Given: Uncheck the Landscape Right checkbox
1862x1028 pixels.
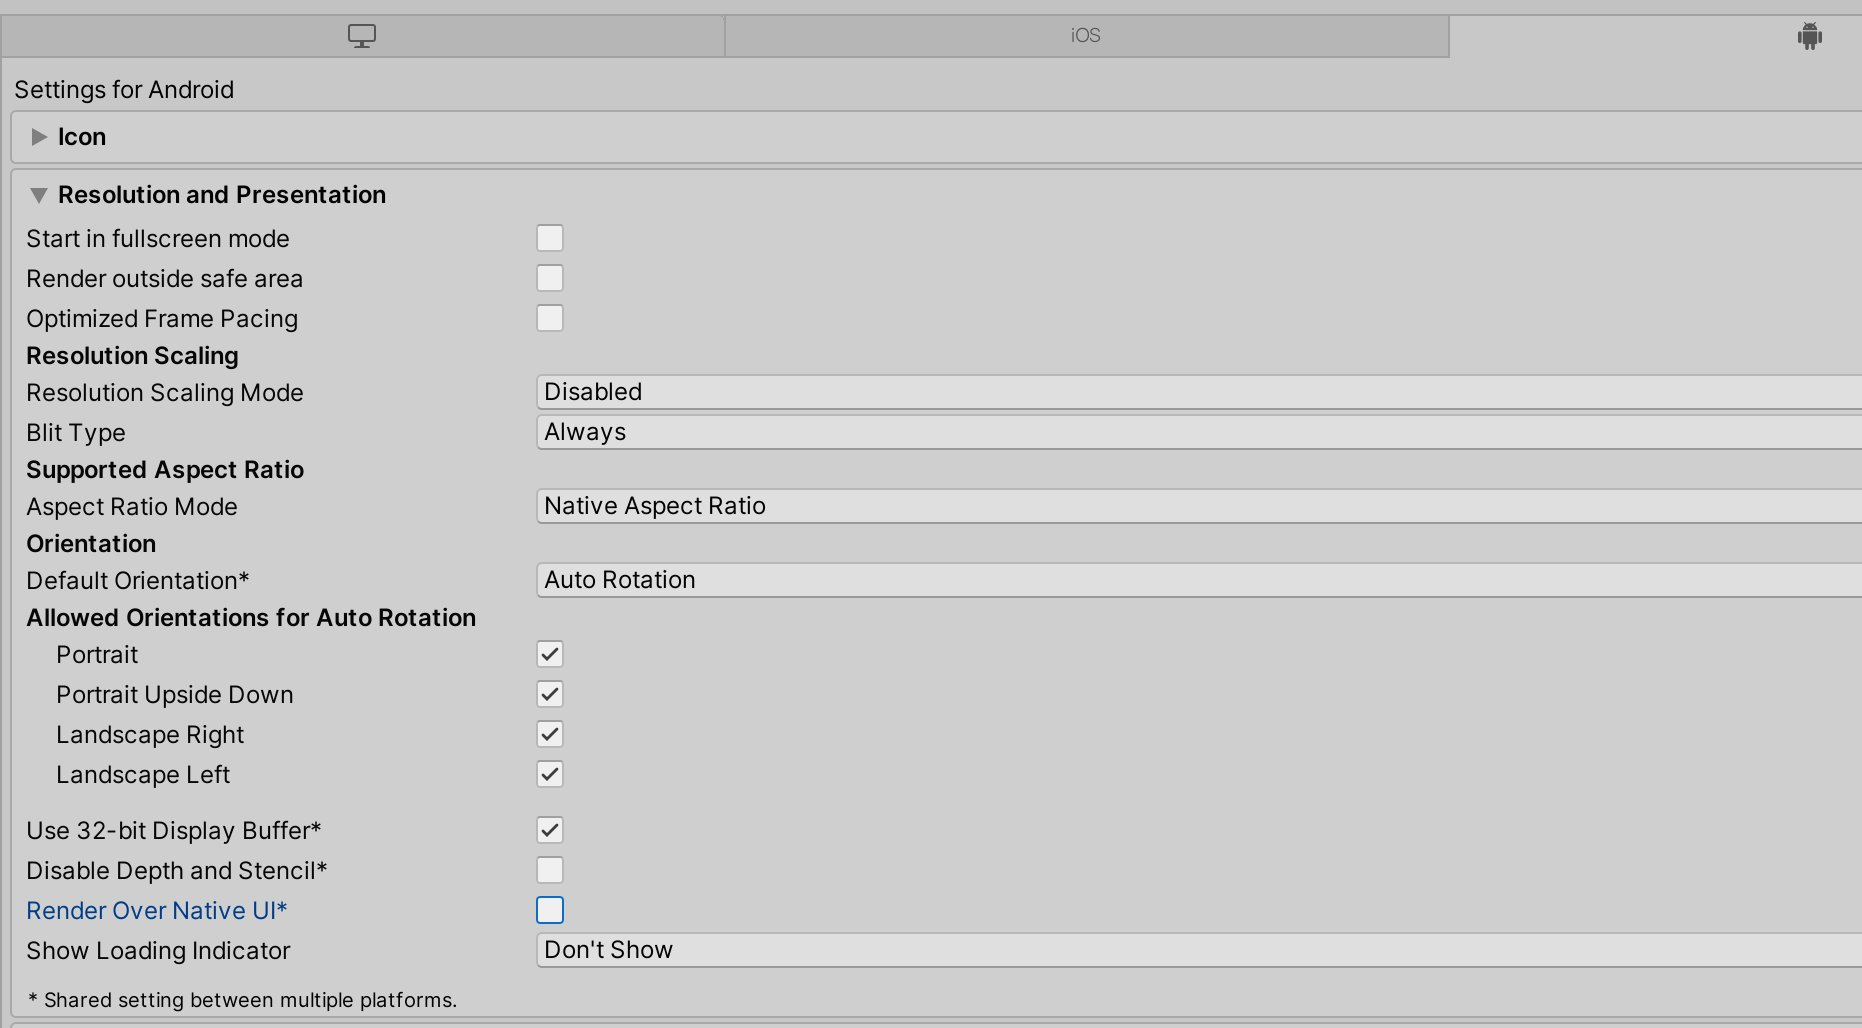Looking at the screenshot, I should coord(550,734).
